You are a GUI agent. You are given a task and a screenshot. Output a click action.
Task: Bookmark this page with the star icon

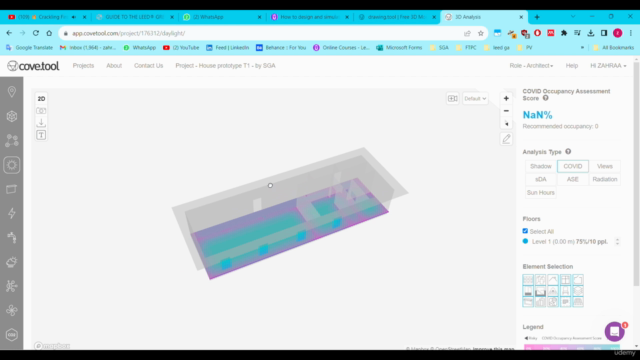(481, 33)
